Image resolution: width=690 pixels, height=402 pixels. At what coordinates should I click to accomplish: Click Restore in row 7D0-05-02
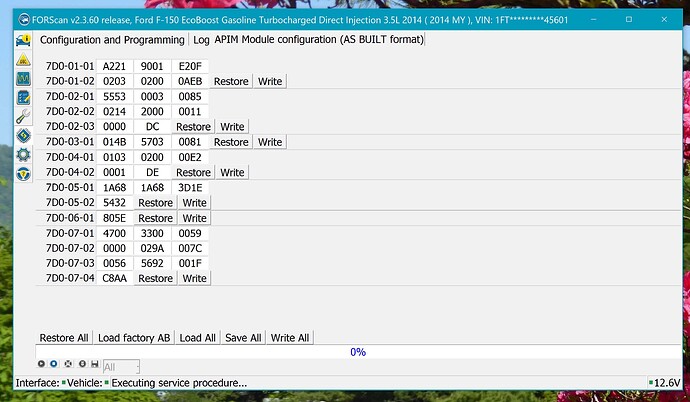click(155, 203)
